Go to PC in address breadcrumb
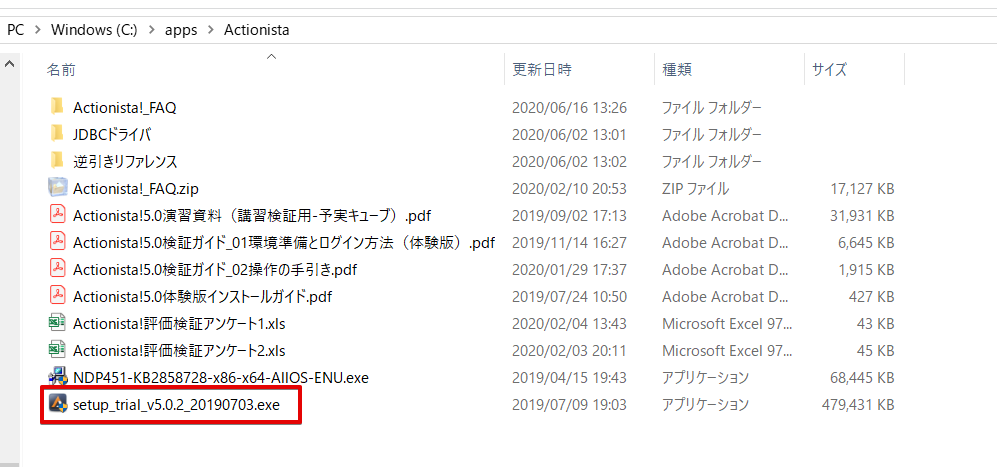The width and height of the screenshot is (997, 467). [x=16, y=30]
